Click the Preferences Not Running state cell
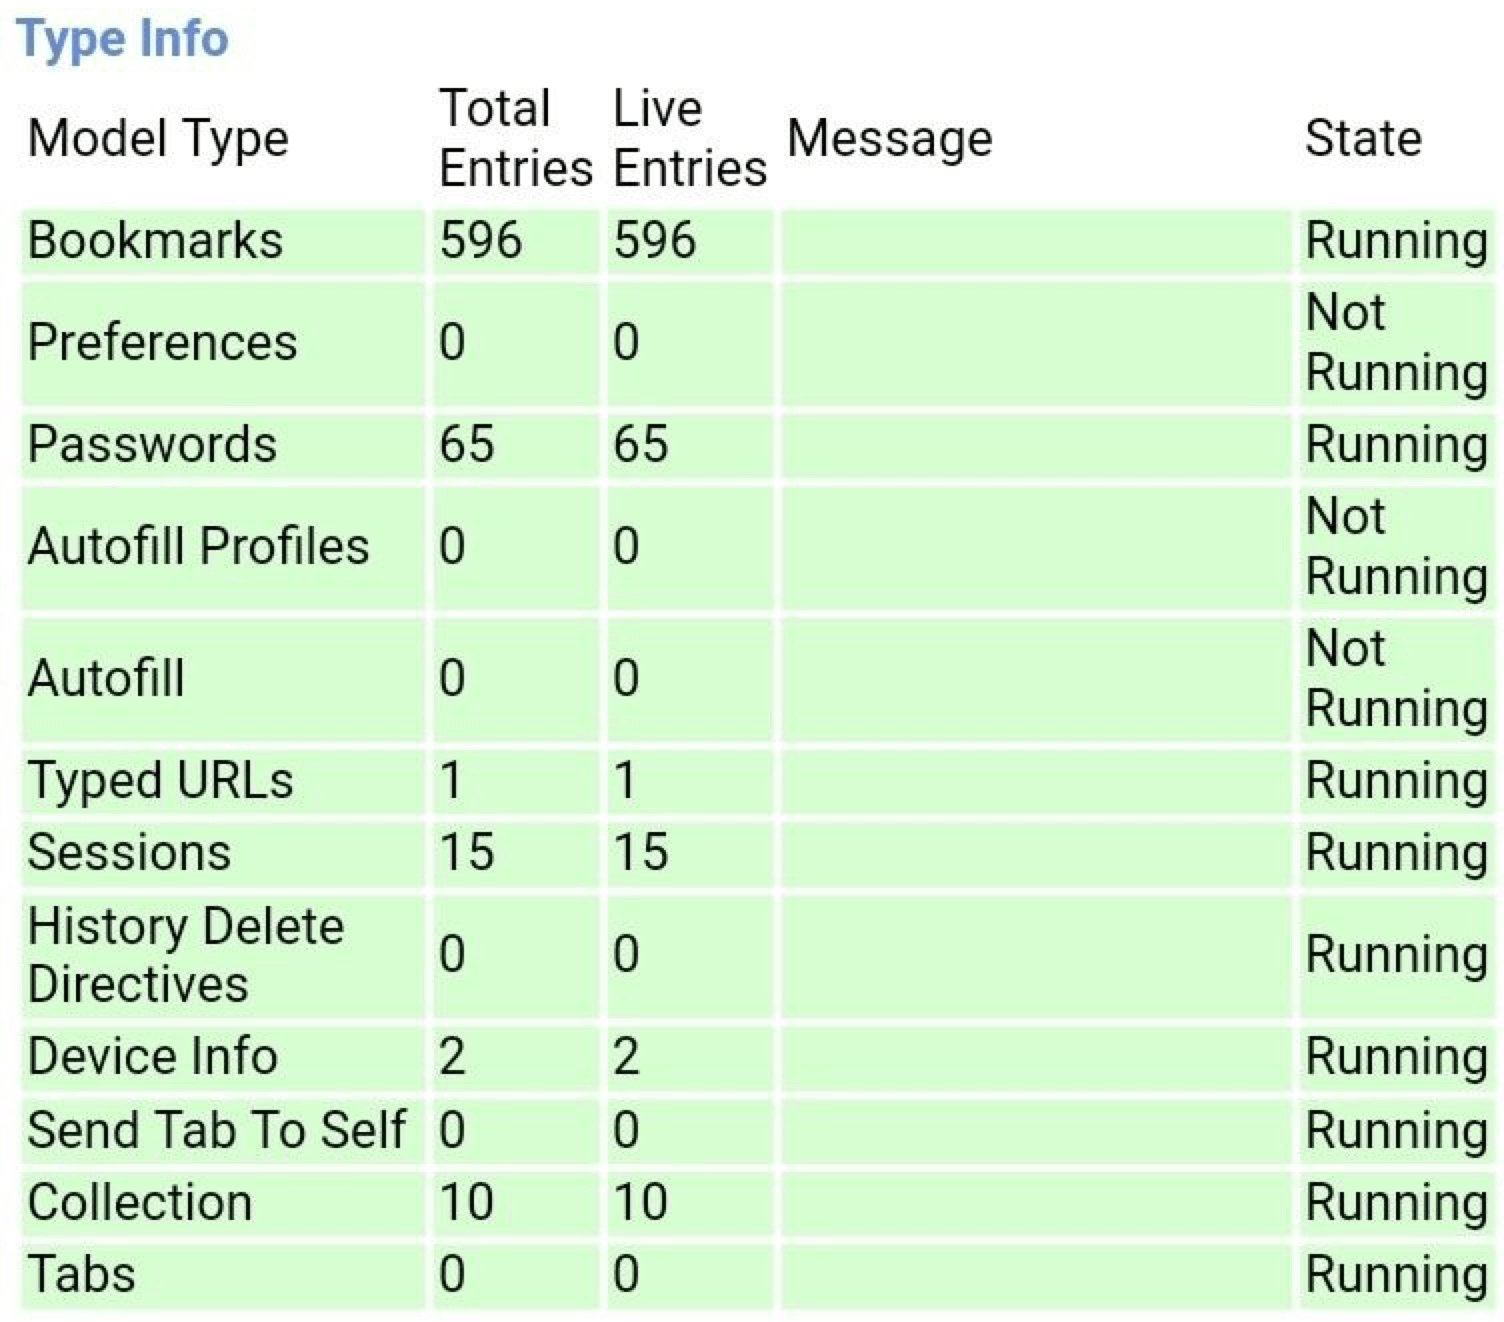The image size is (1504, 1322). [x=1396, y=343]
